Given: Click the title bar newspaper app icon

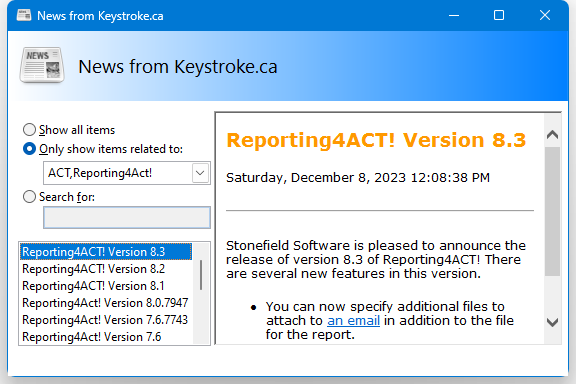Looking at the screenshot, I should point(24,15).
